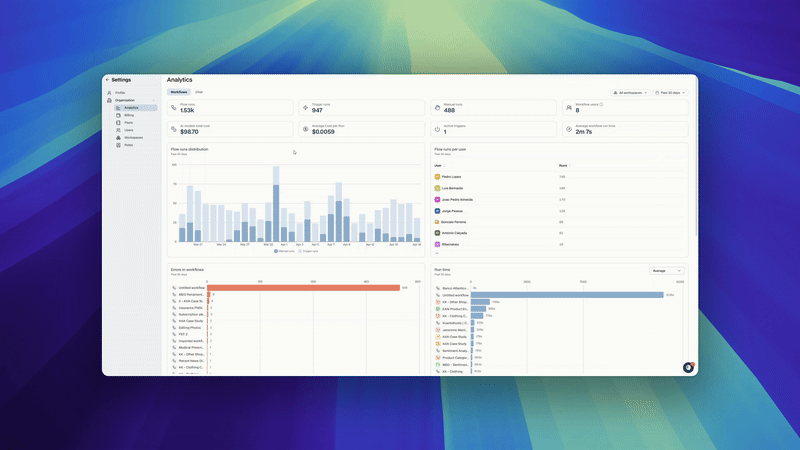Viewport: 800px width, 450px height.
Task: Click the Flow runs card icon
Action: coord(173,108)
